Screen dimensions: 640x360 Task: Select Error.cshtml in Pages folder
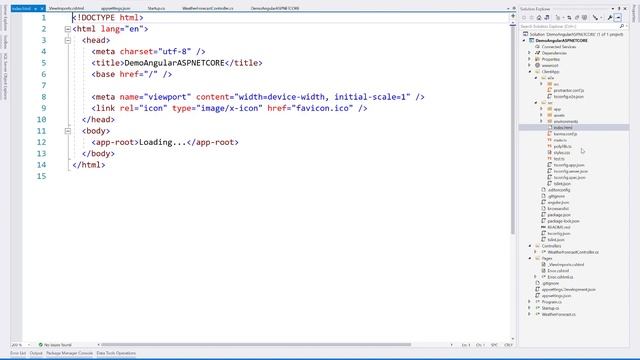[558, 271]
